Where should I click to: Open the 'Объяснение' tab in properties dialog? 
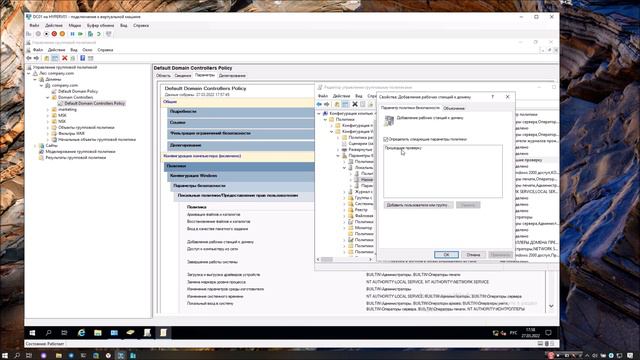coord(454,109)
